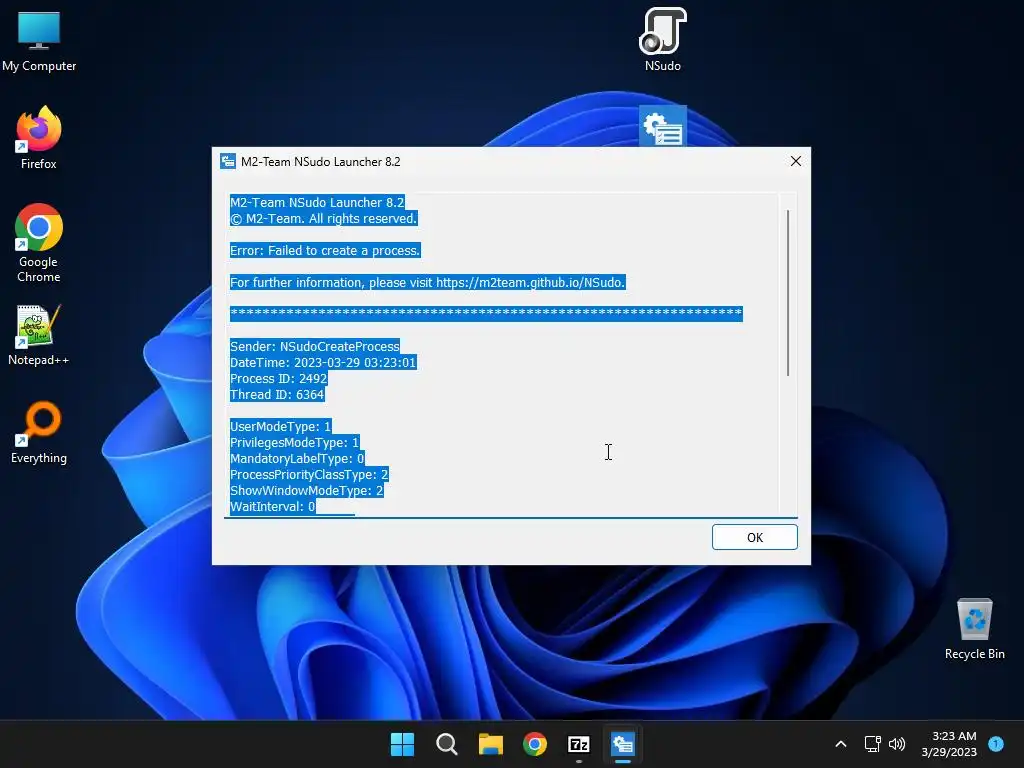Screen dimensions: 1024x768
Task: Click the 'Error: Failed to create a process.' line
Action: click(x=325, y=250)
